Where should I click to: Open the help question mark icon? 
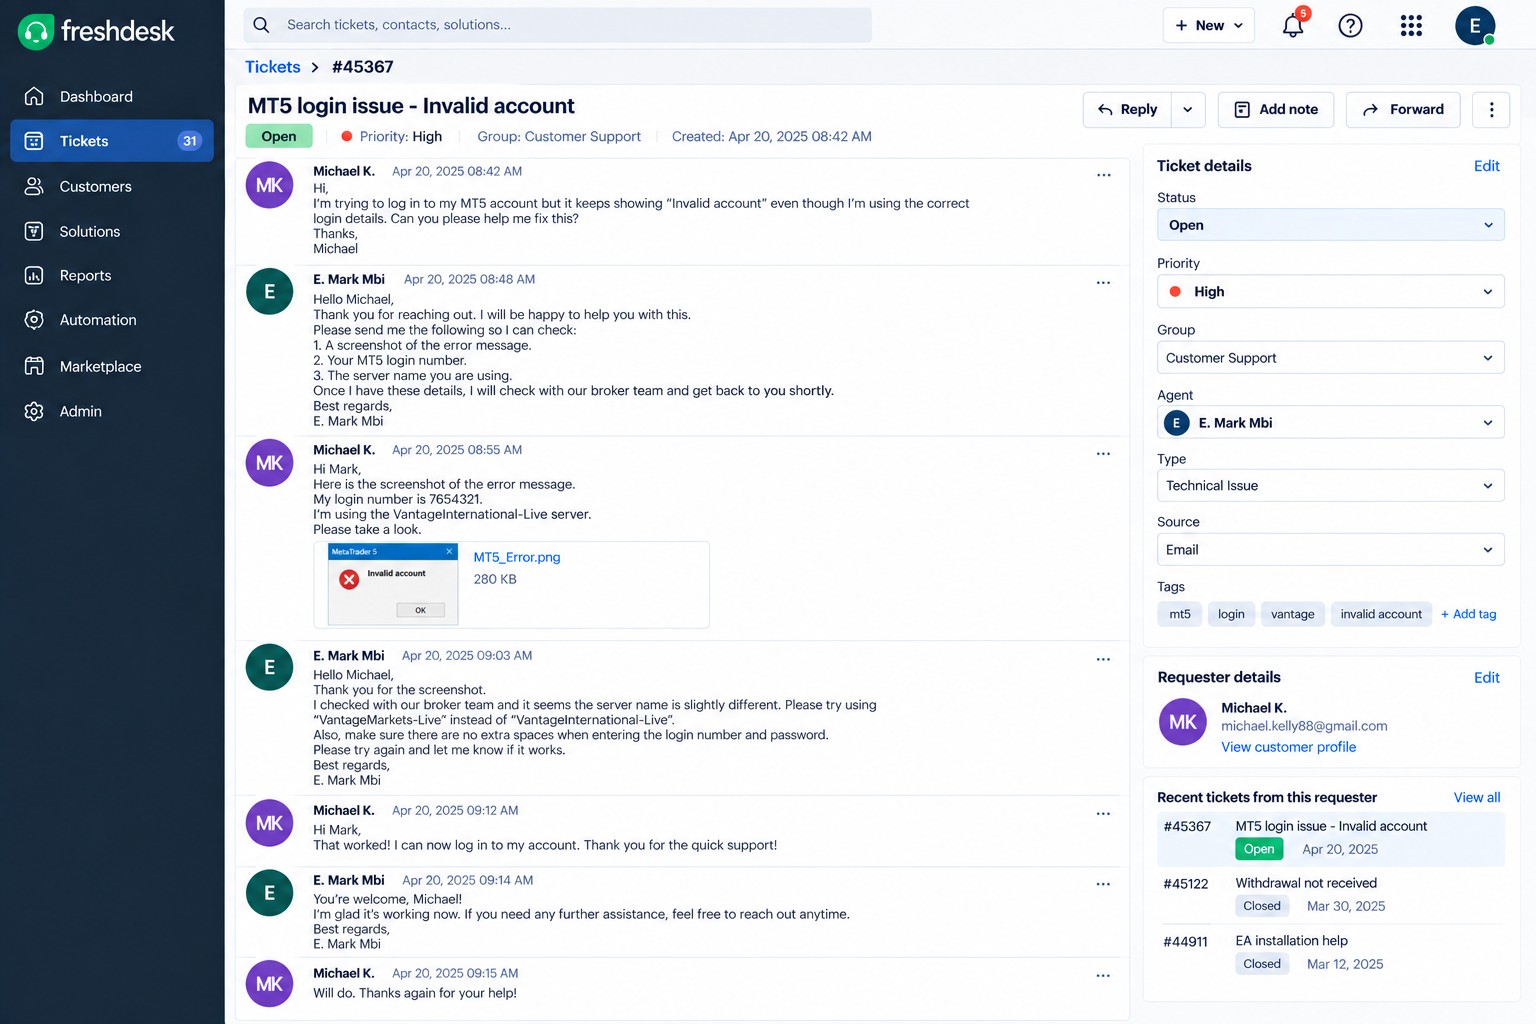click(1351, 25)
